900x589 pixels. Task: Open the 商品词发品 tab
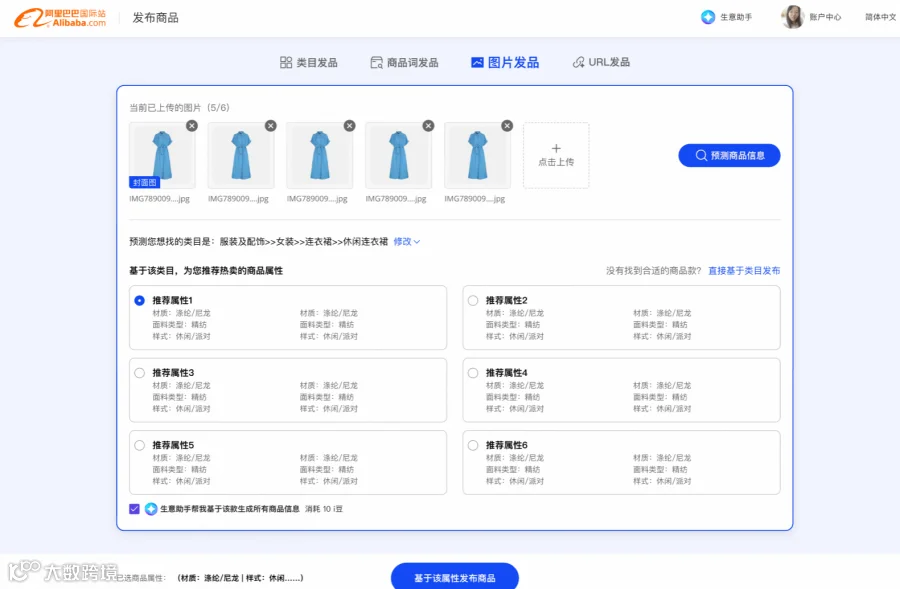tap(405, 63)
